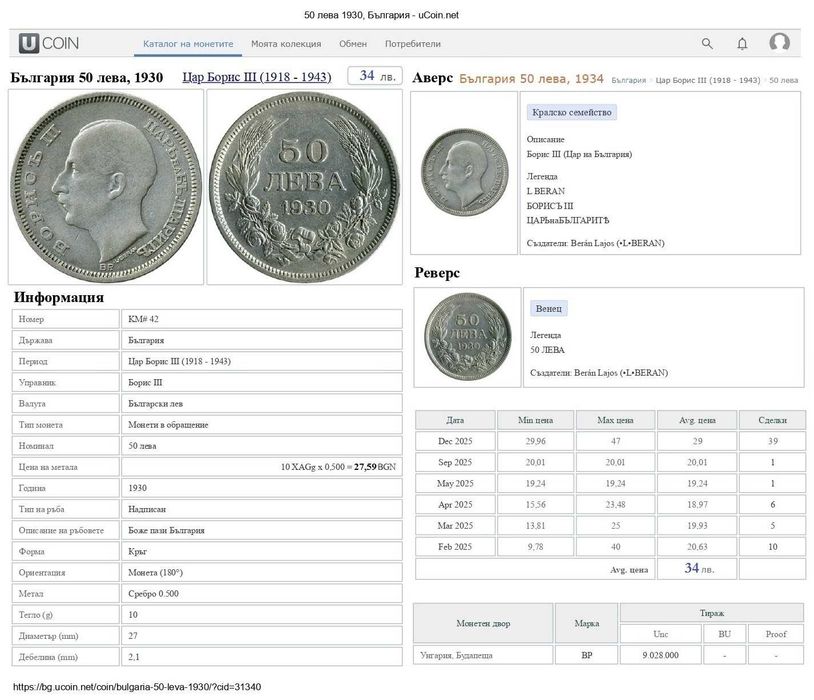
Task: Click the Създатели Berán Lajos text under Аверс
Action: pyautogui.click(x=595, y=243)
